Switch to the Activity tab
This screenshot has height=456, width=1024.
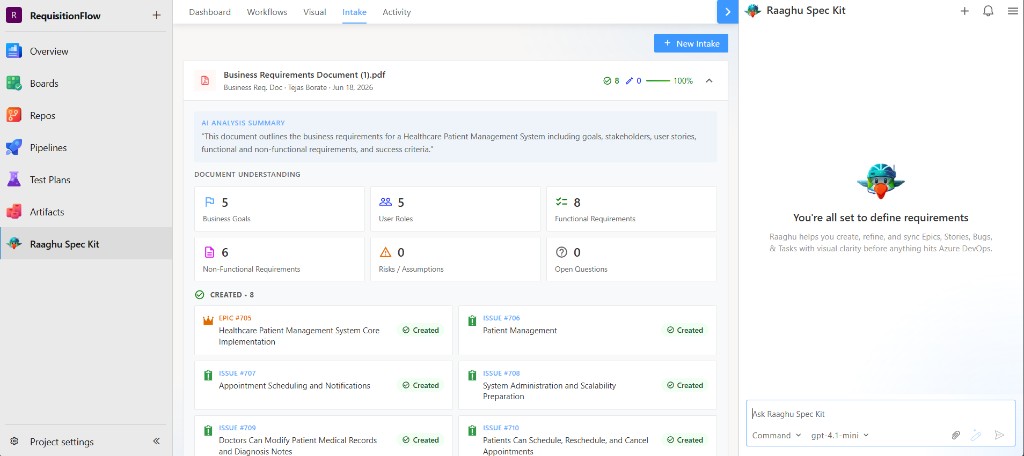(396, 12)
